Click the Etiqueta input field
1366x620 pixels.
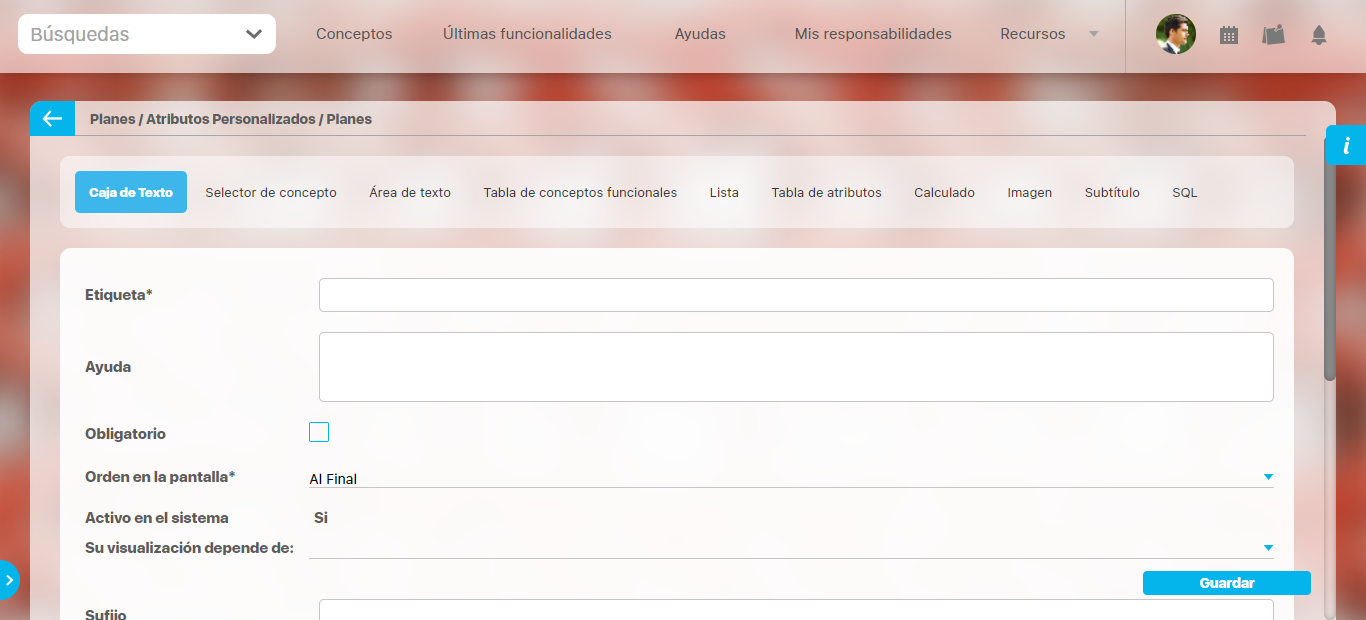(x=796, y=295)
